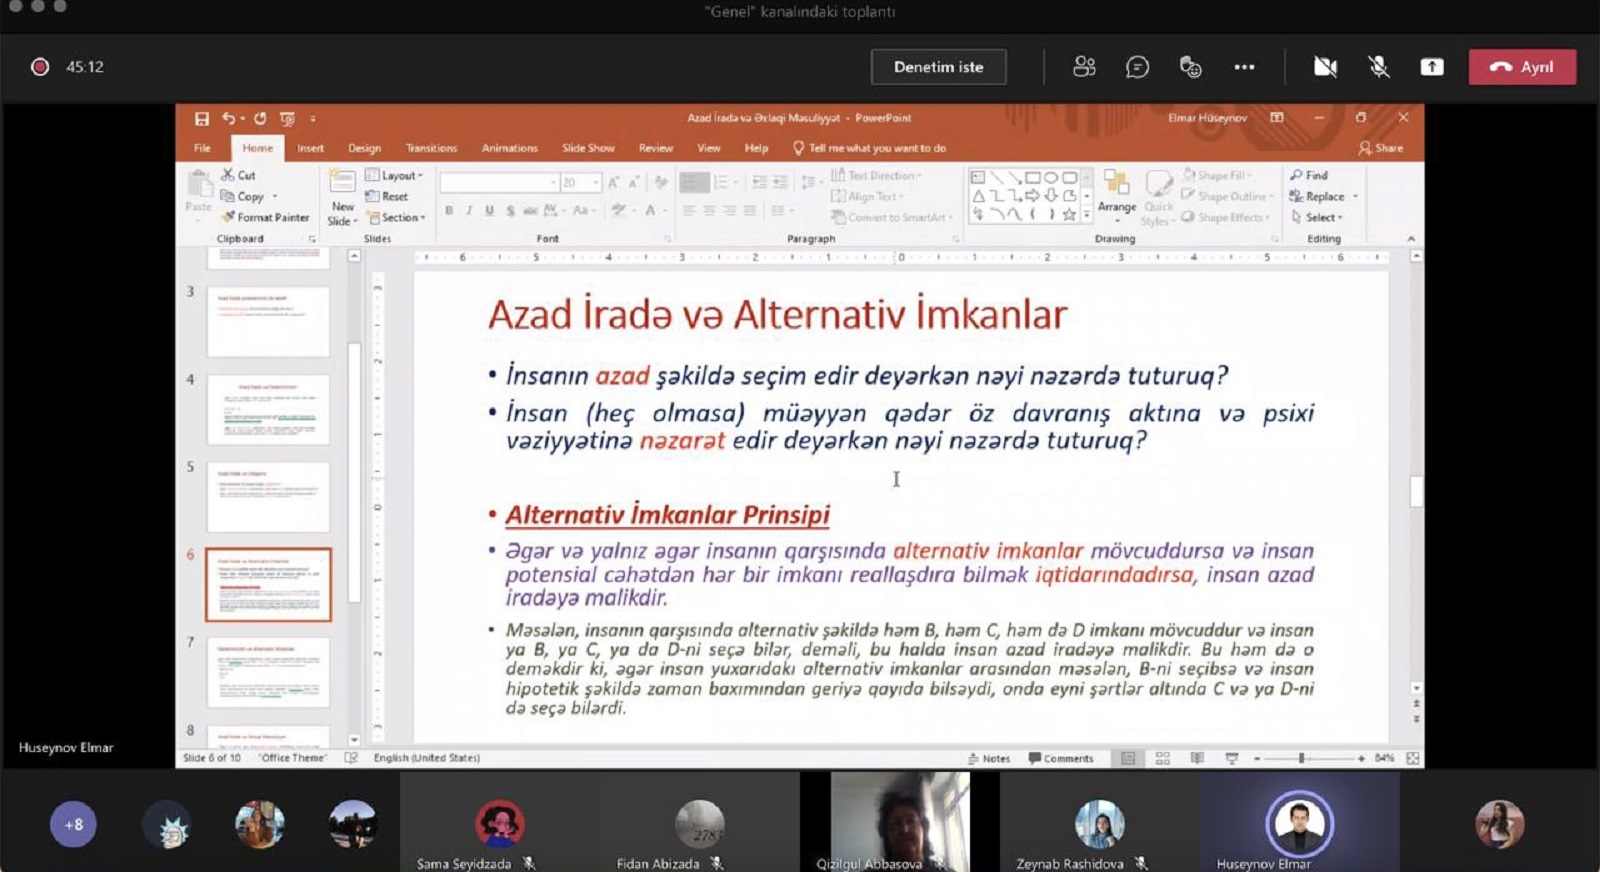Click the Undo arrow in PowerPoint

pos(229,118)
